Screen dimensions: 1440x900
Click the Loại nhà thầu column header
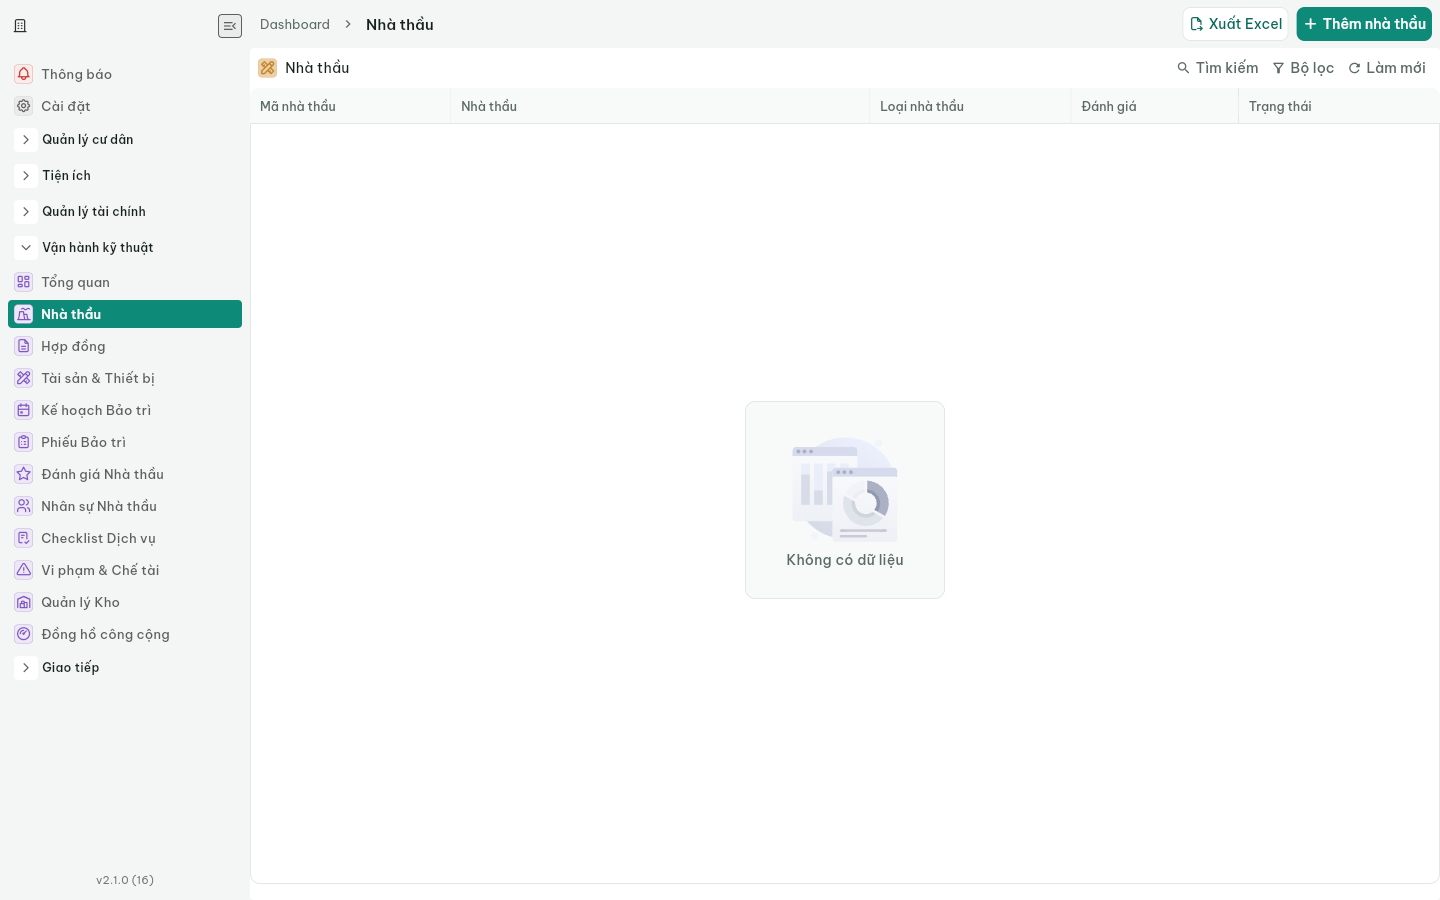970,106
